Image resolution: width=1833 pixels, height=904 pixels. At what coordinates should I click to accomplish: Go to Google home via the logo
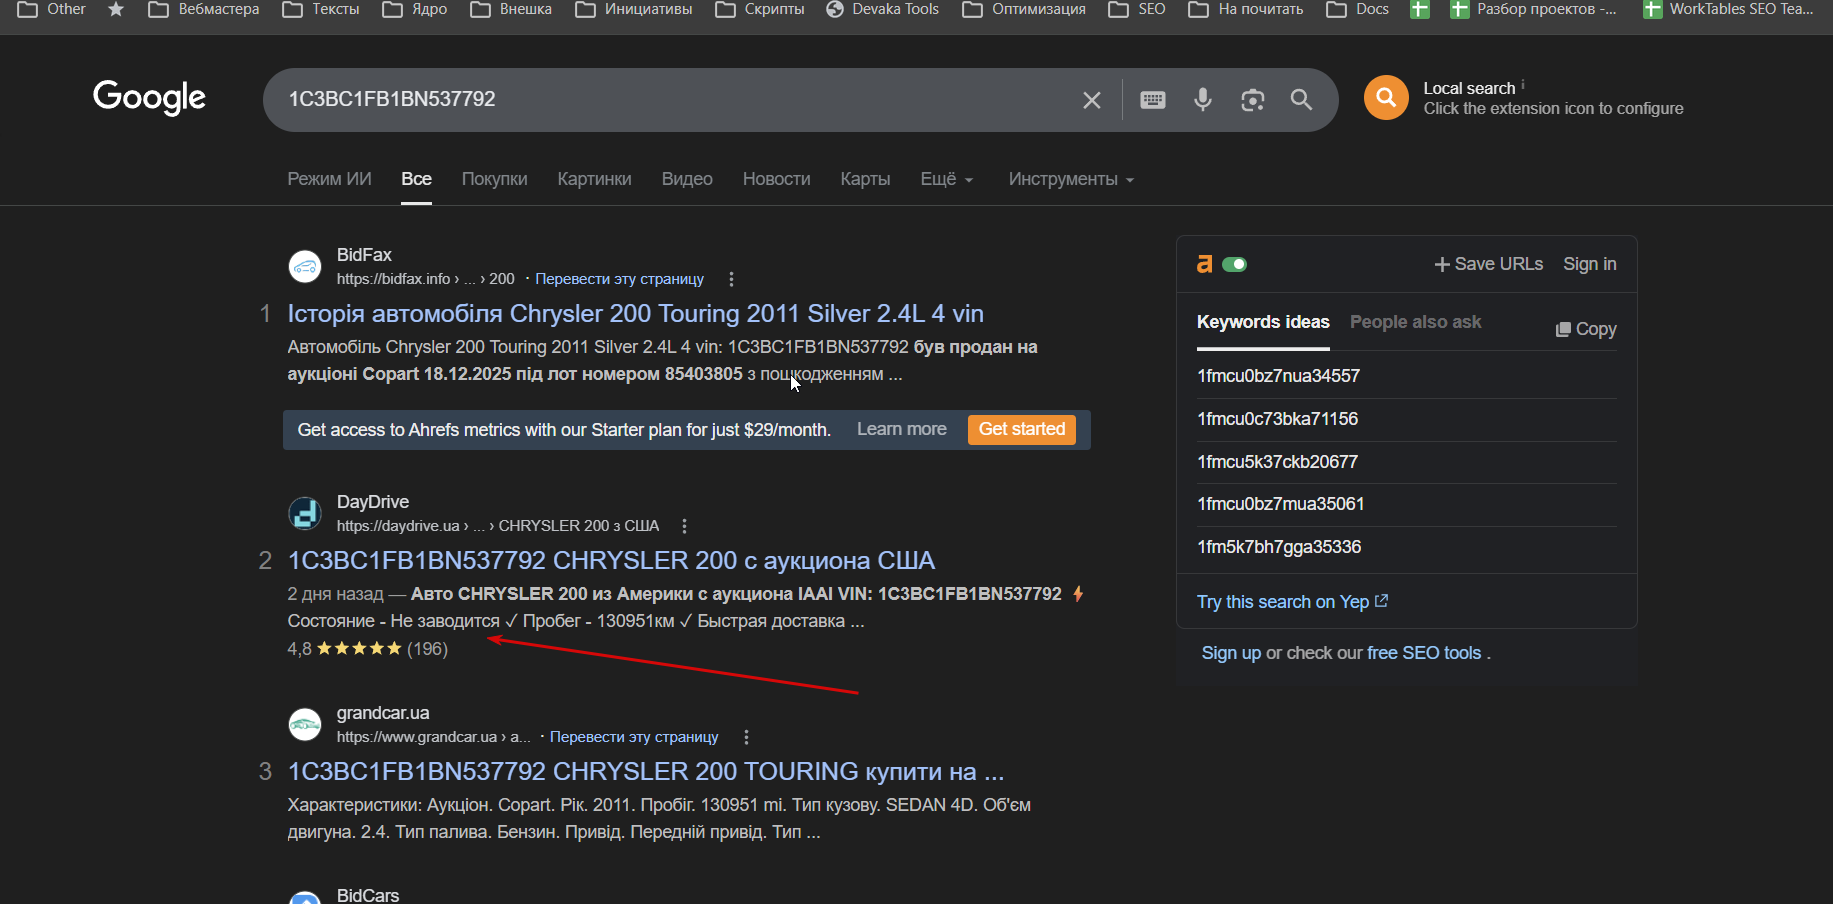click(x=149, y=98)
